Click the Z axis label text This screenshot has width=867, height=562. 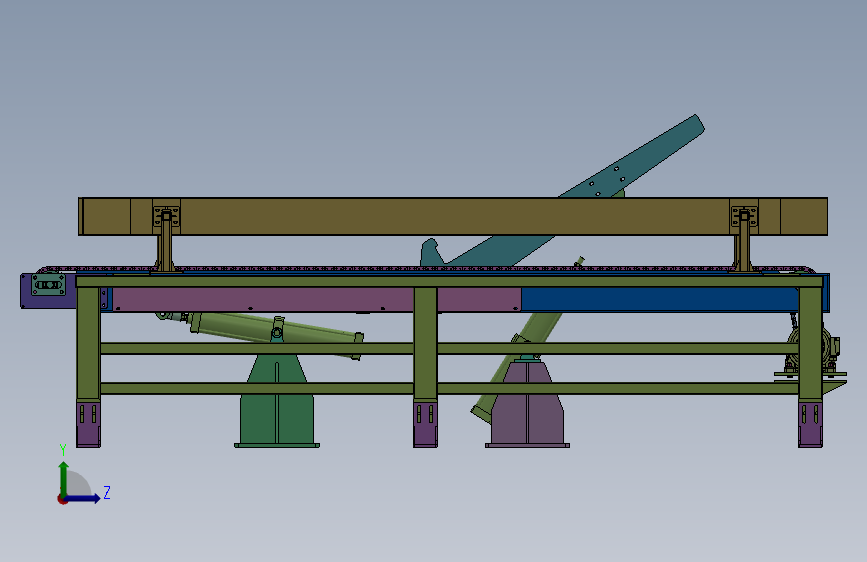[107, 492]
